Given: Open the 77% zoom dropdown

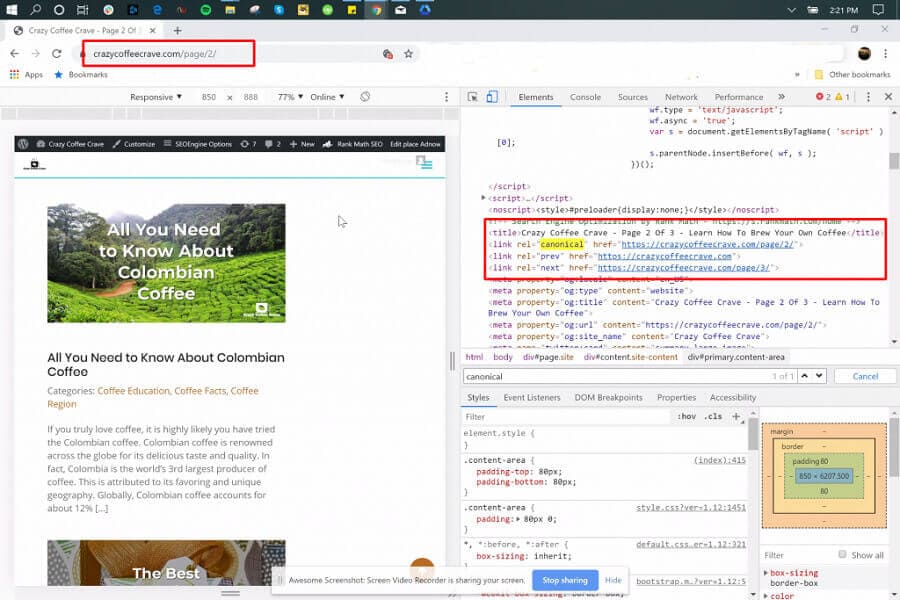Looking at the screenshot, I should click(289, 96).
